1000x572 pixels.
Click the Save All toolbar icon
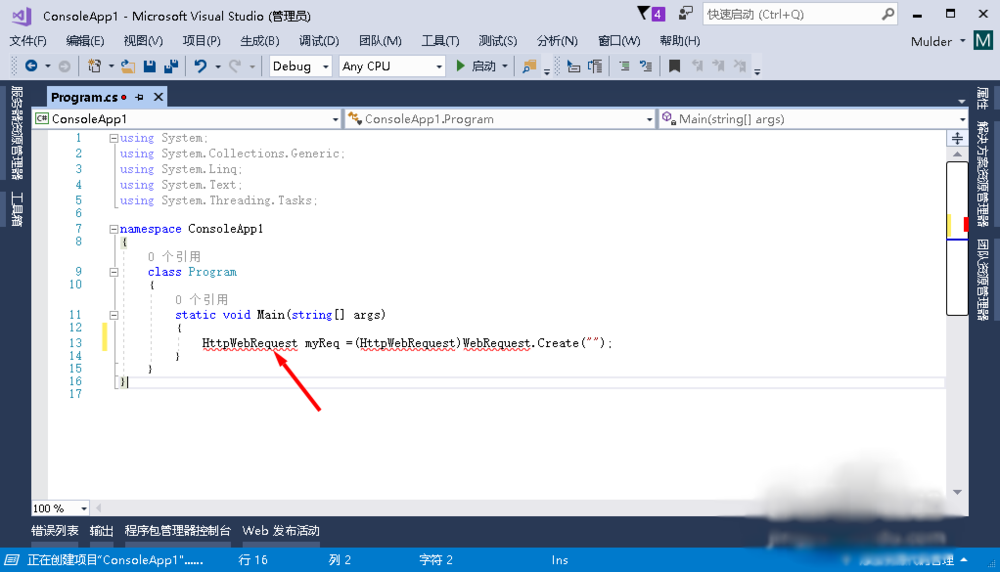171,66
